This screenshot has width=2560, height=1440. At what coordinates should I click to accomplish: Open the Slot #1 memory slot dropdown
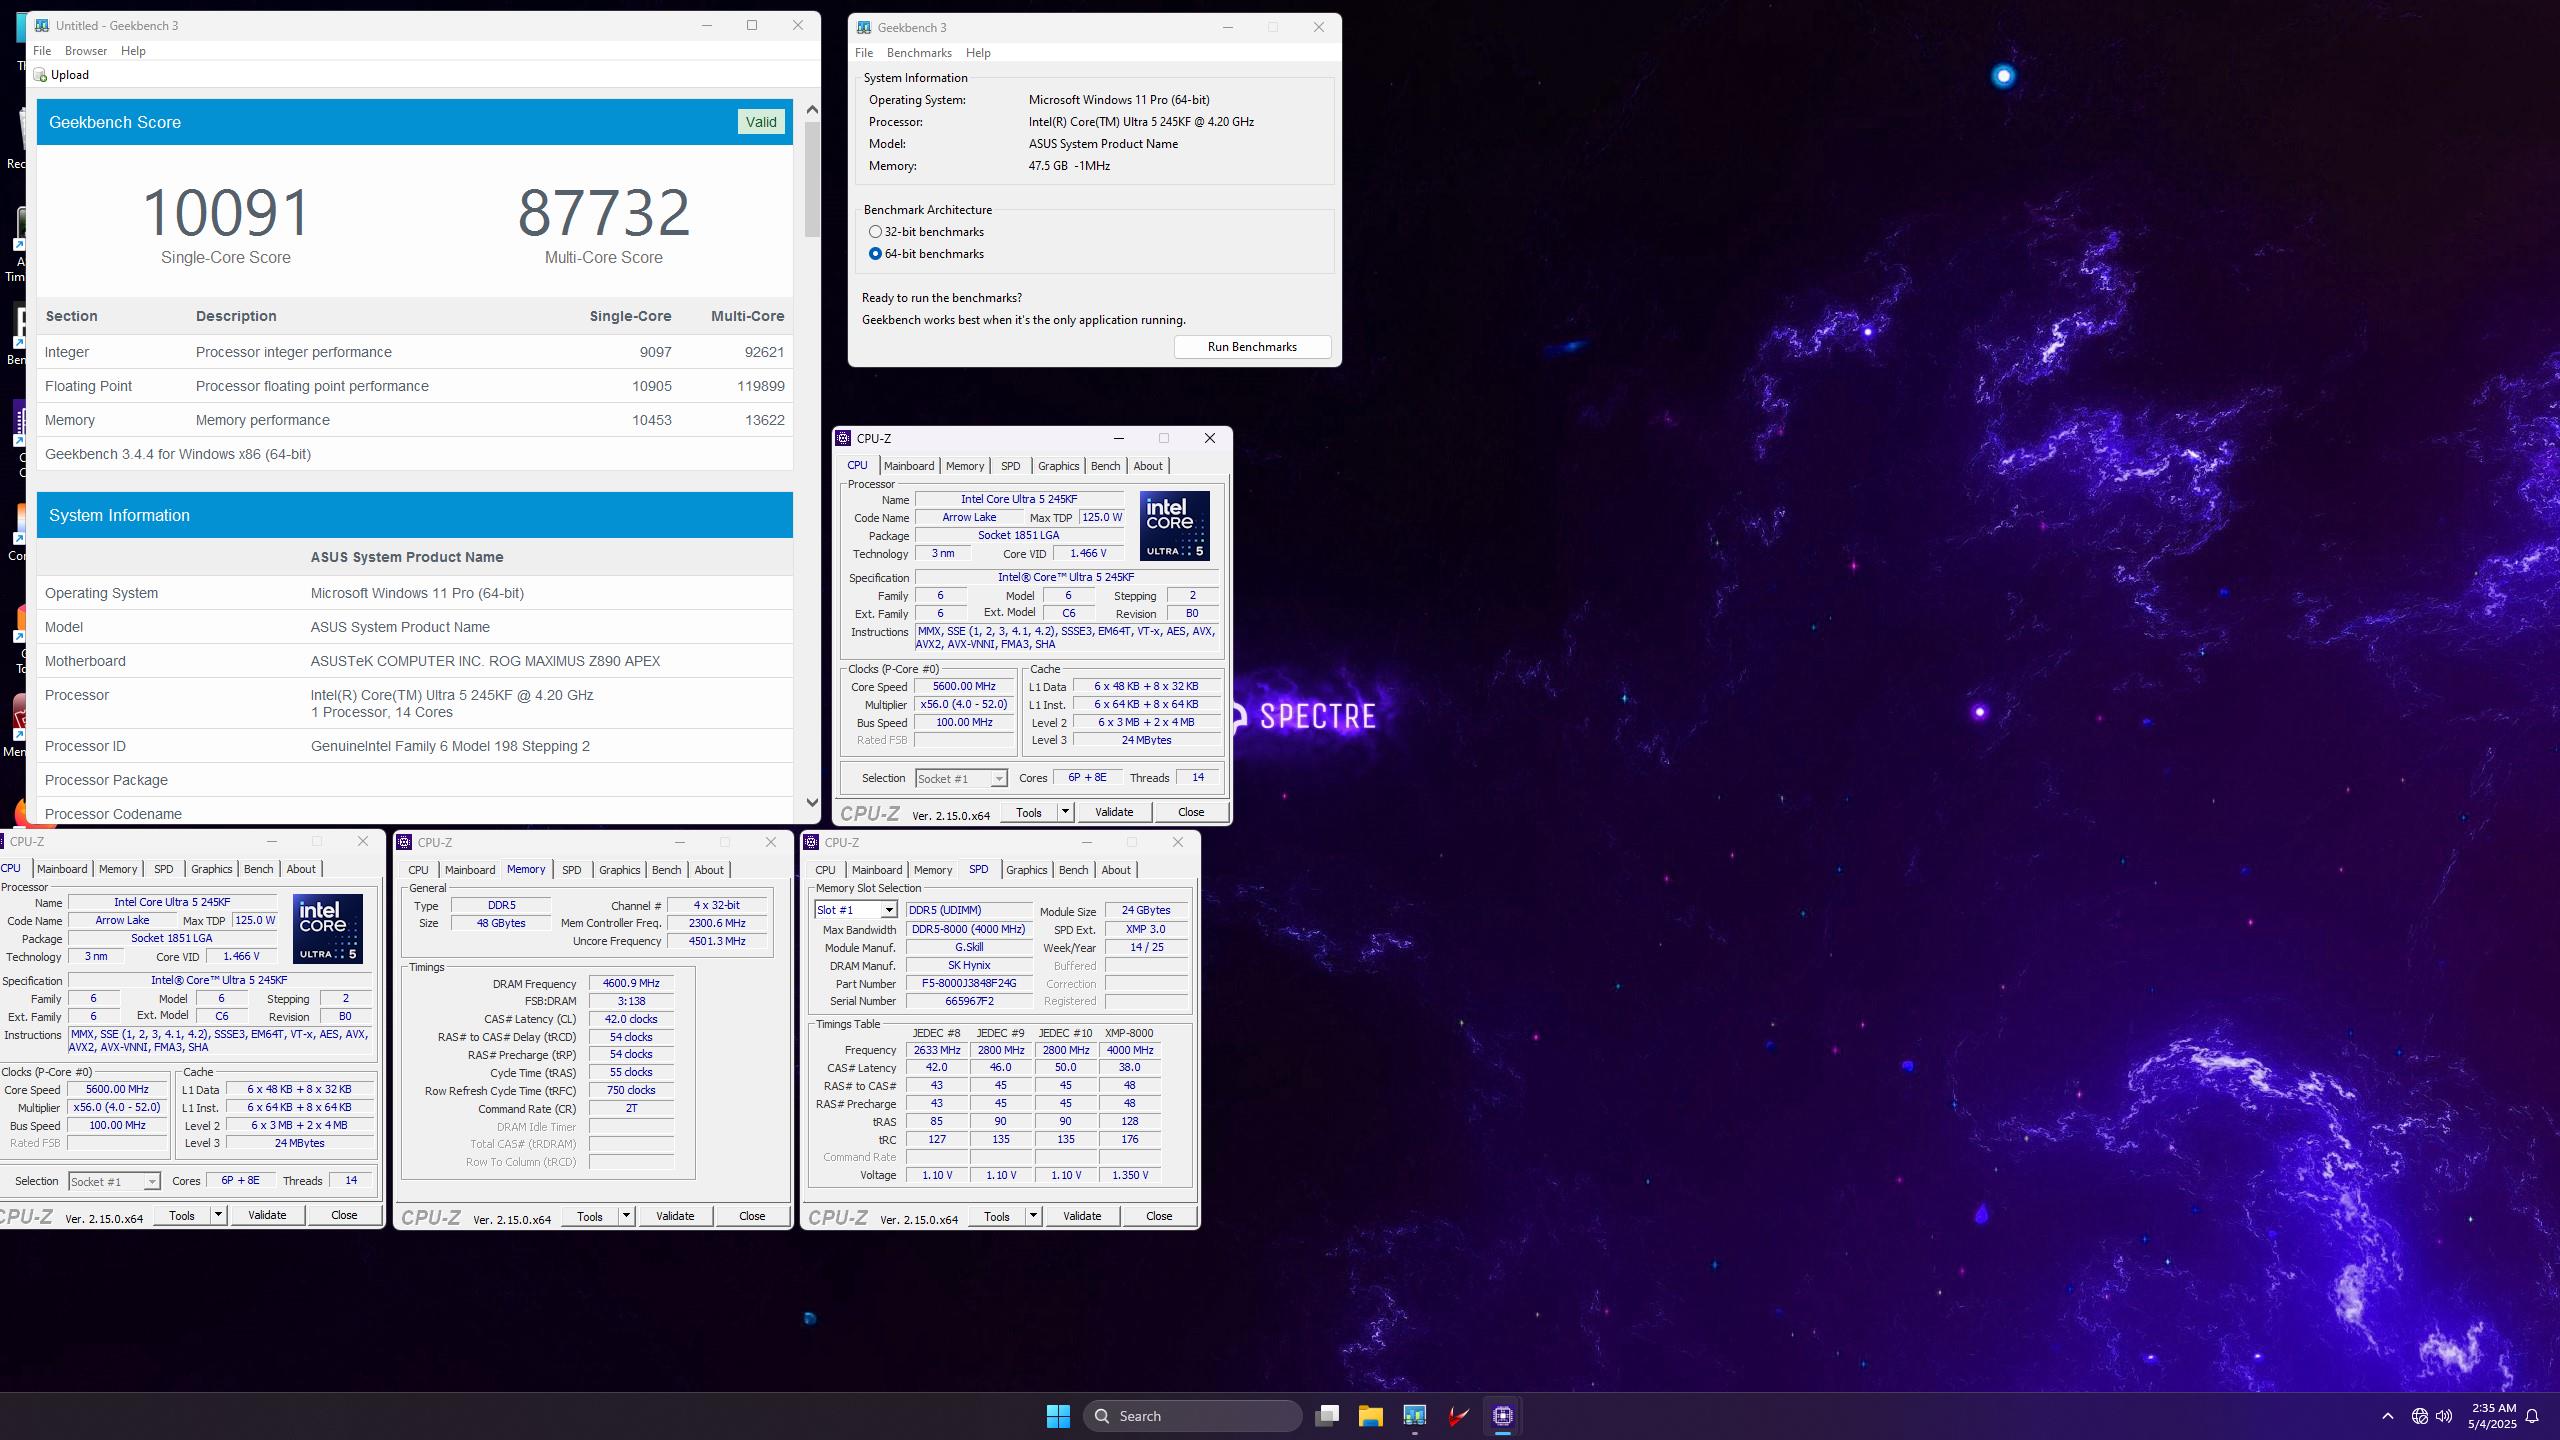tap(888, 910)
